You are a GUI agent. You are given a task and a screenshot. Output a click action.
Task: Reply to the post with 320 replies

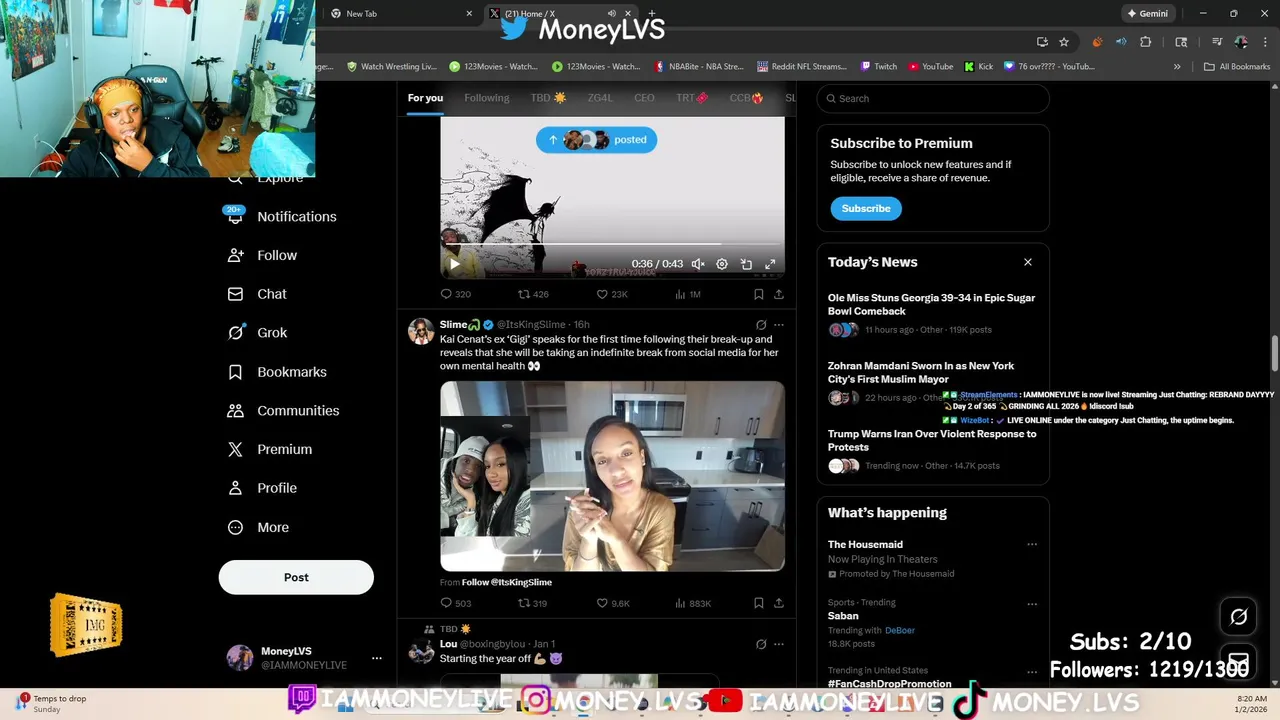coord(455,294)
